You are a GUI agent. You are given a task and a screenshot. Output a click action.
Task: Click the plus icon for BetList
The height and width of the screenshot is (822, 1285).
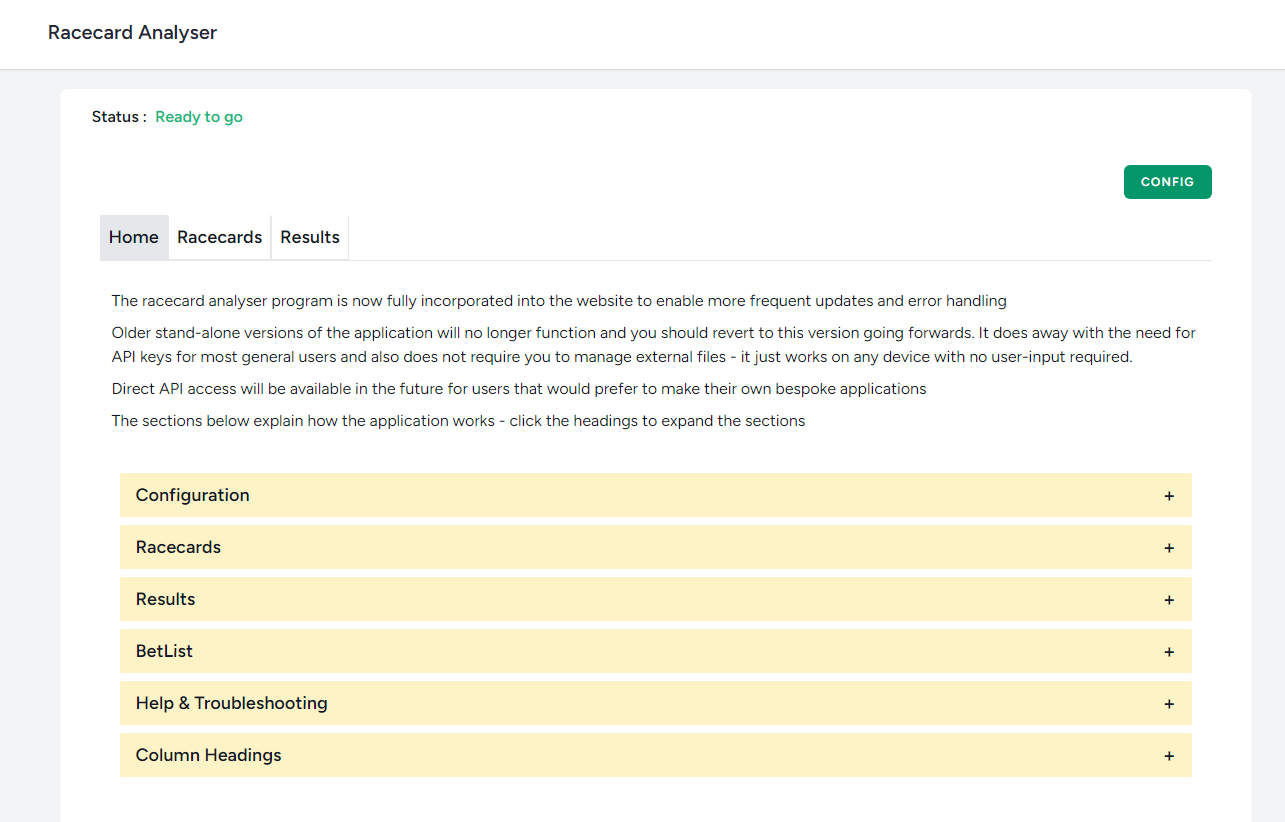point(1169,652)
